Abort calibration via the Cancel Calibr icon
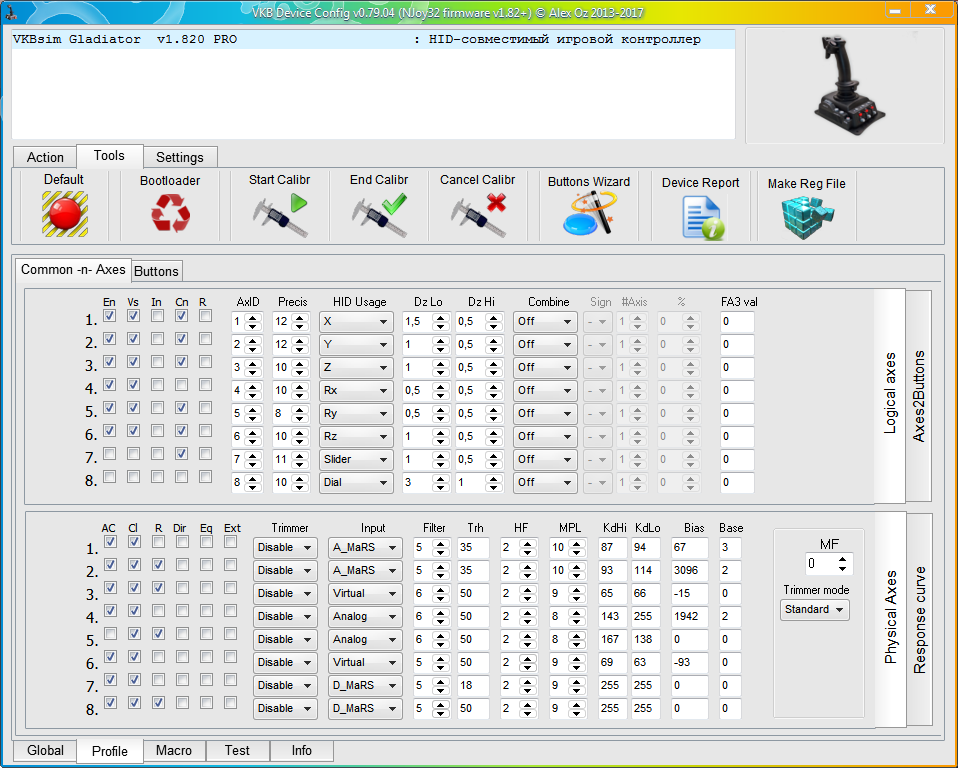This screenshot has width=958, height=768. (478, 214)
